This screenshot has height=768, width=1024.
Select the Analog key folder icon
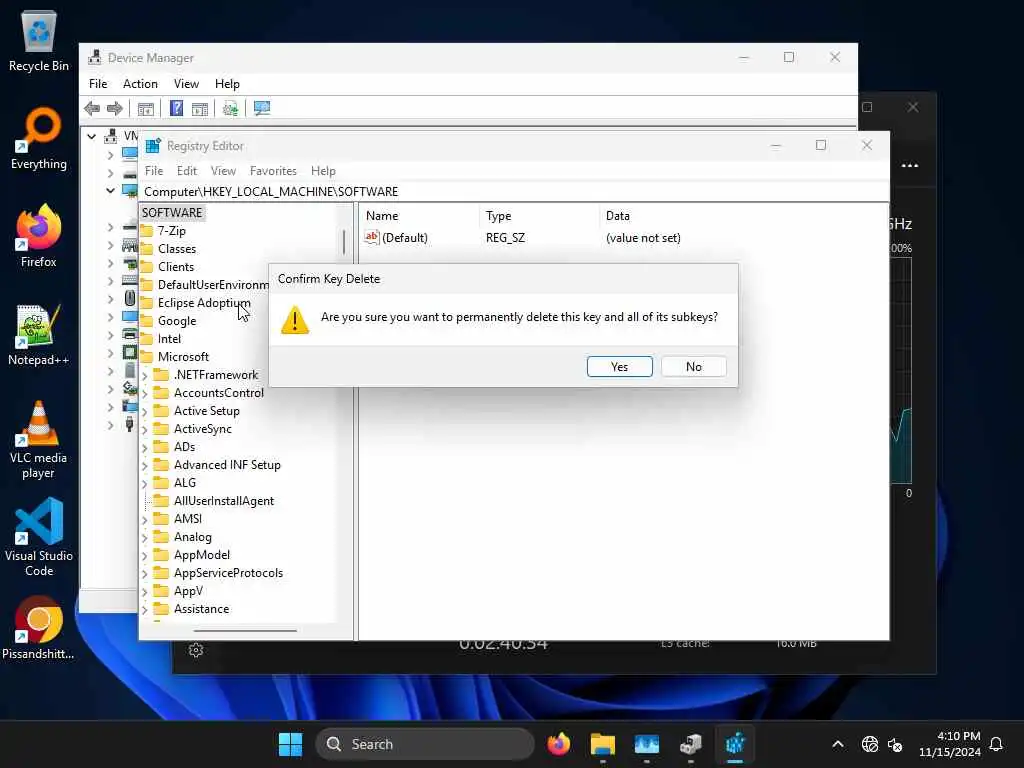161,537
